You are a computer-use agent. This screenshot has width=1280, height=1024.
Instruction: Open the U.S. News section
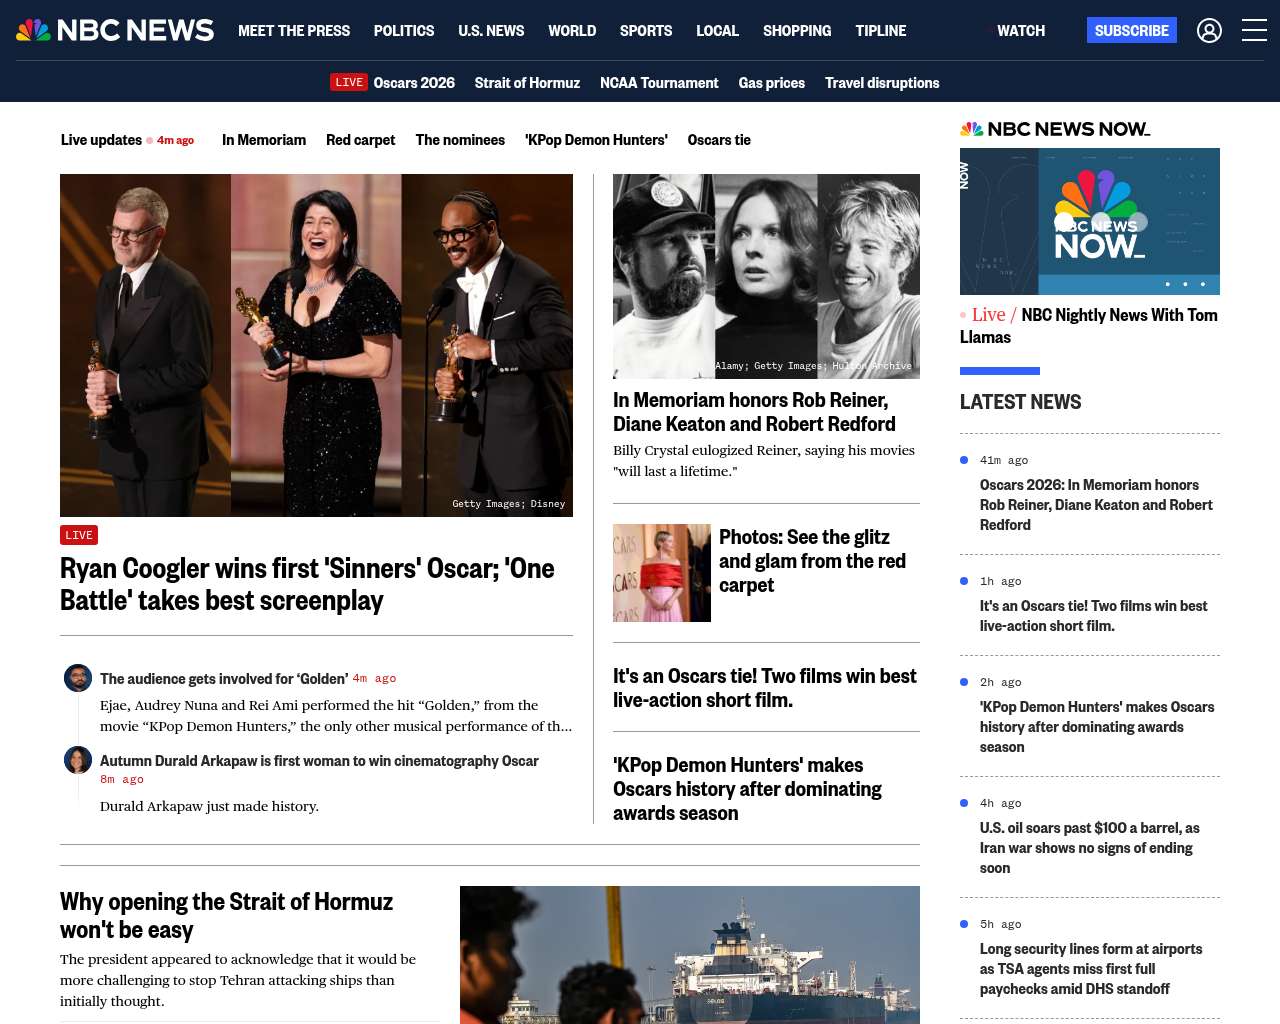pos(491,31)
